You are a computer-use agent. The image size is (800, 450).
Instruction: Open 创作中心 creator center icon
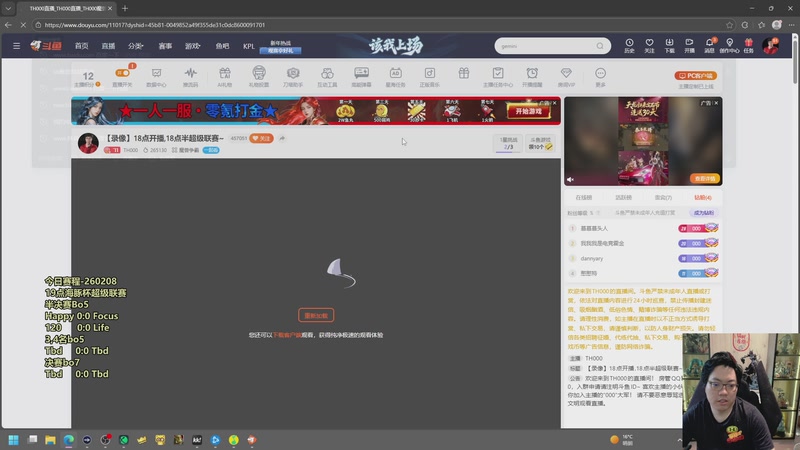point(729,45)
